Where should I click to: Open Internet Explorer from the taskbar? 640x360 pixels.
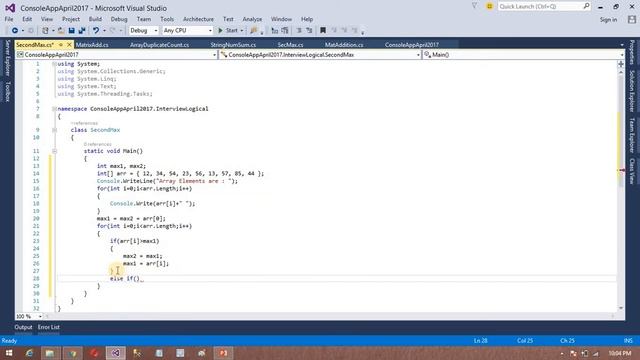coord(29,353)
